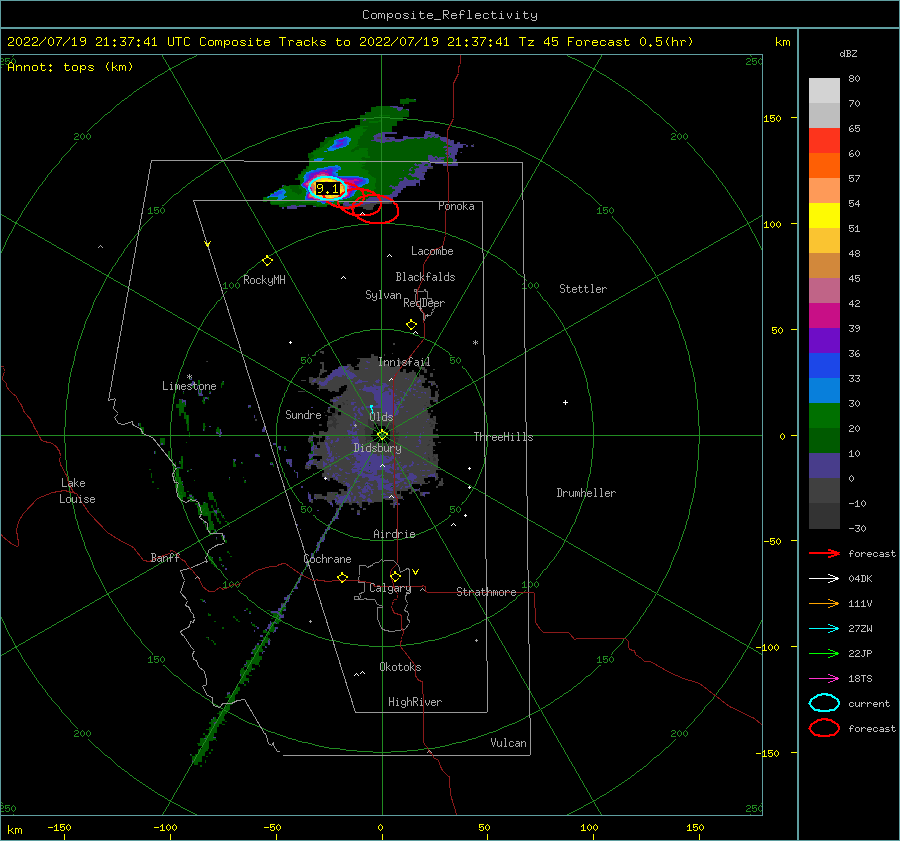This screenshot has width=900, height=841.
Task: Select the yellow diamond marker below RedDeer
Action: coord(412,325)
